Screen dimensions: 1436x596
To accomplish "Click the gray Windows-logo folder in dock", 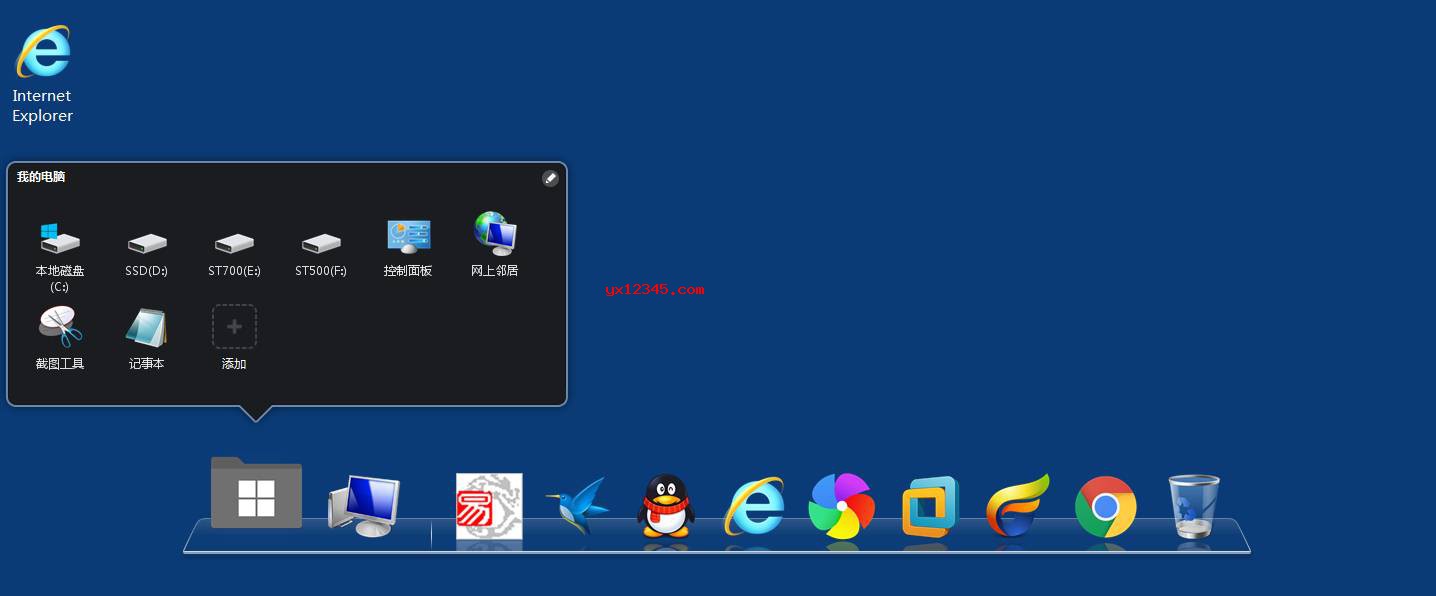I will click(256, 492).
